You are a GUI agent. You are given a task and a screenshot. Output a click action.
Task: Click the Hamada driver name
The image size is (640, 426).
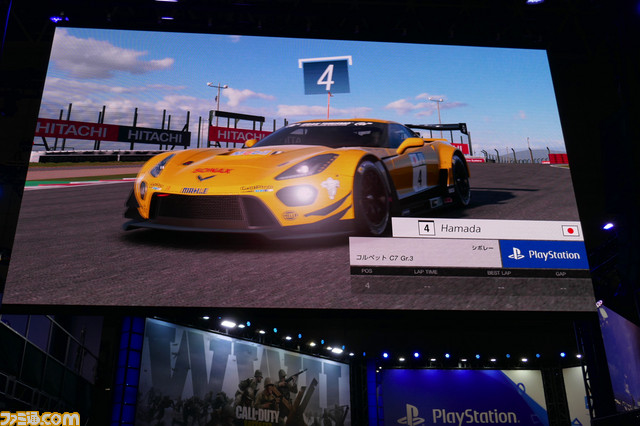pos(460,229)
